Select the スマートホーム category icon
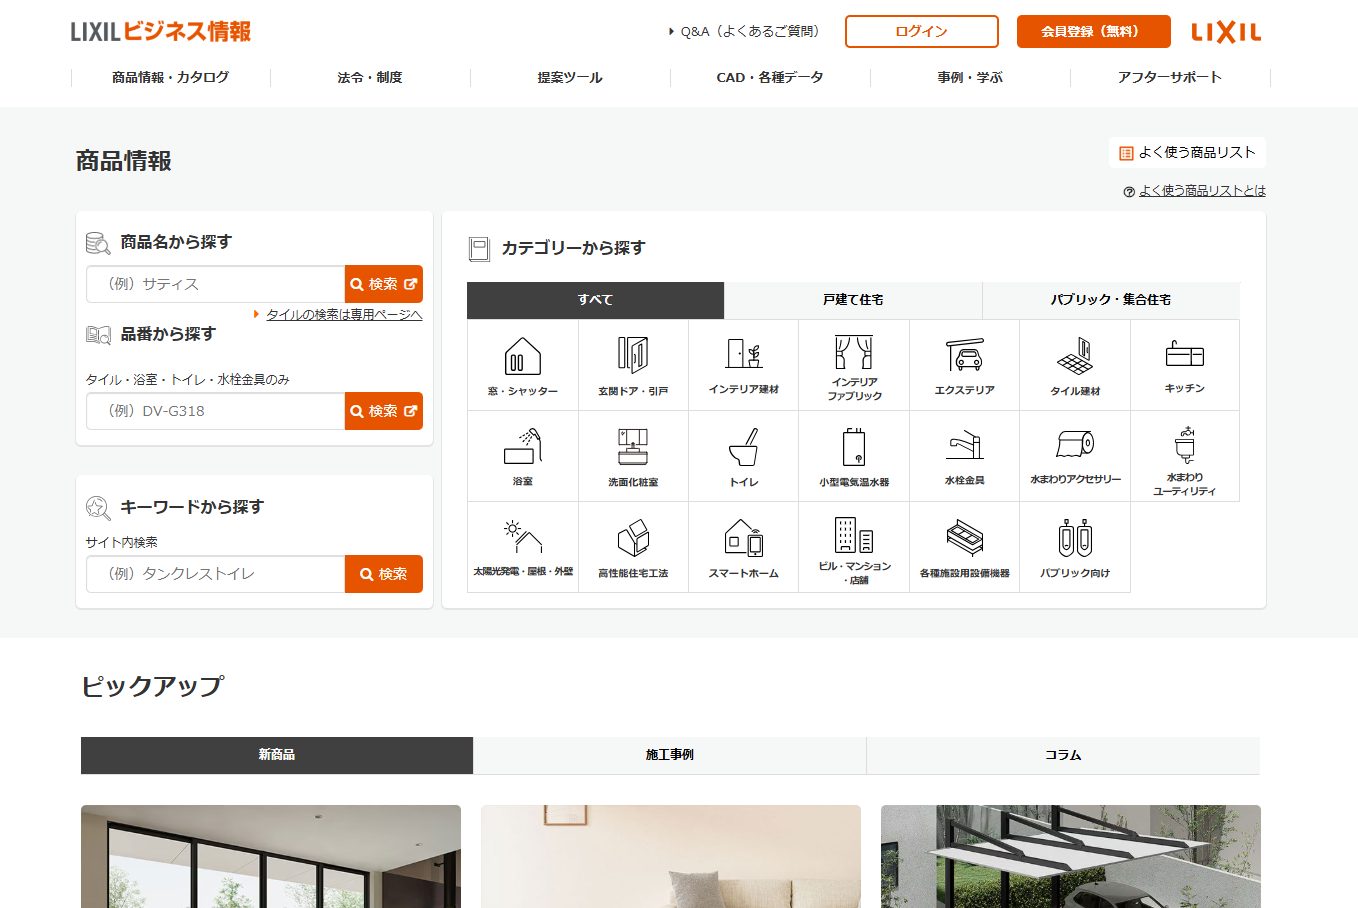This screenshot has width=1358, height=908. click(743, 547)
